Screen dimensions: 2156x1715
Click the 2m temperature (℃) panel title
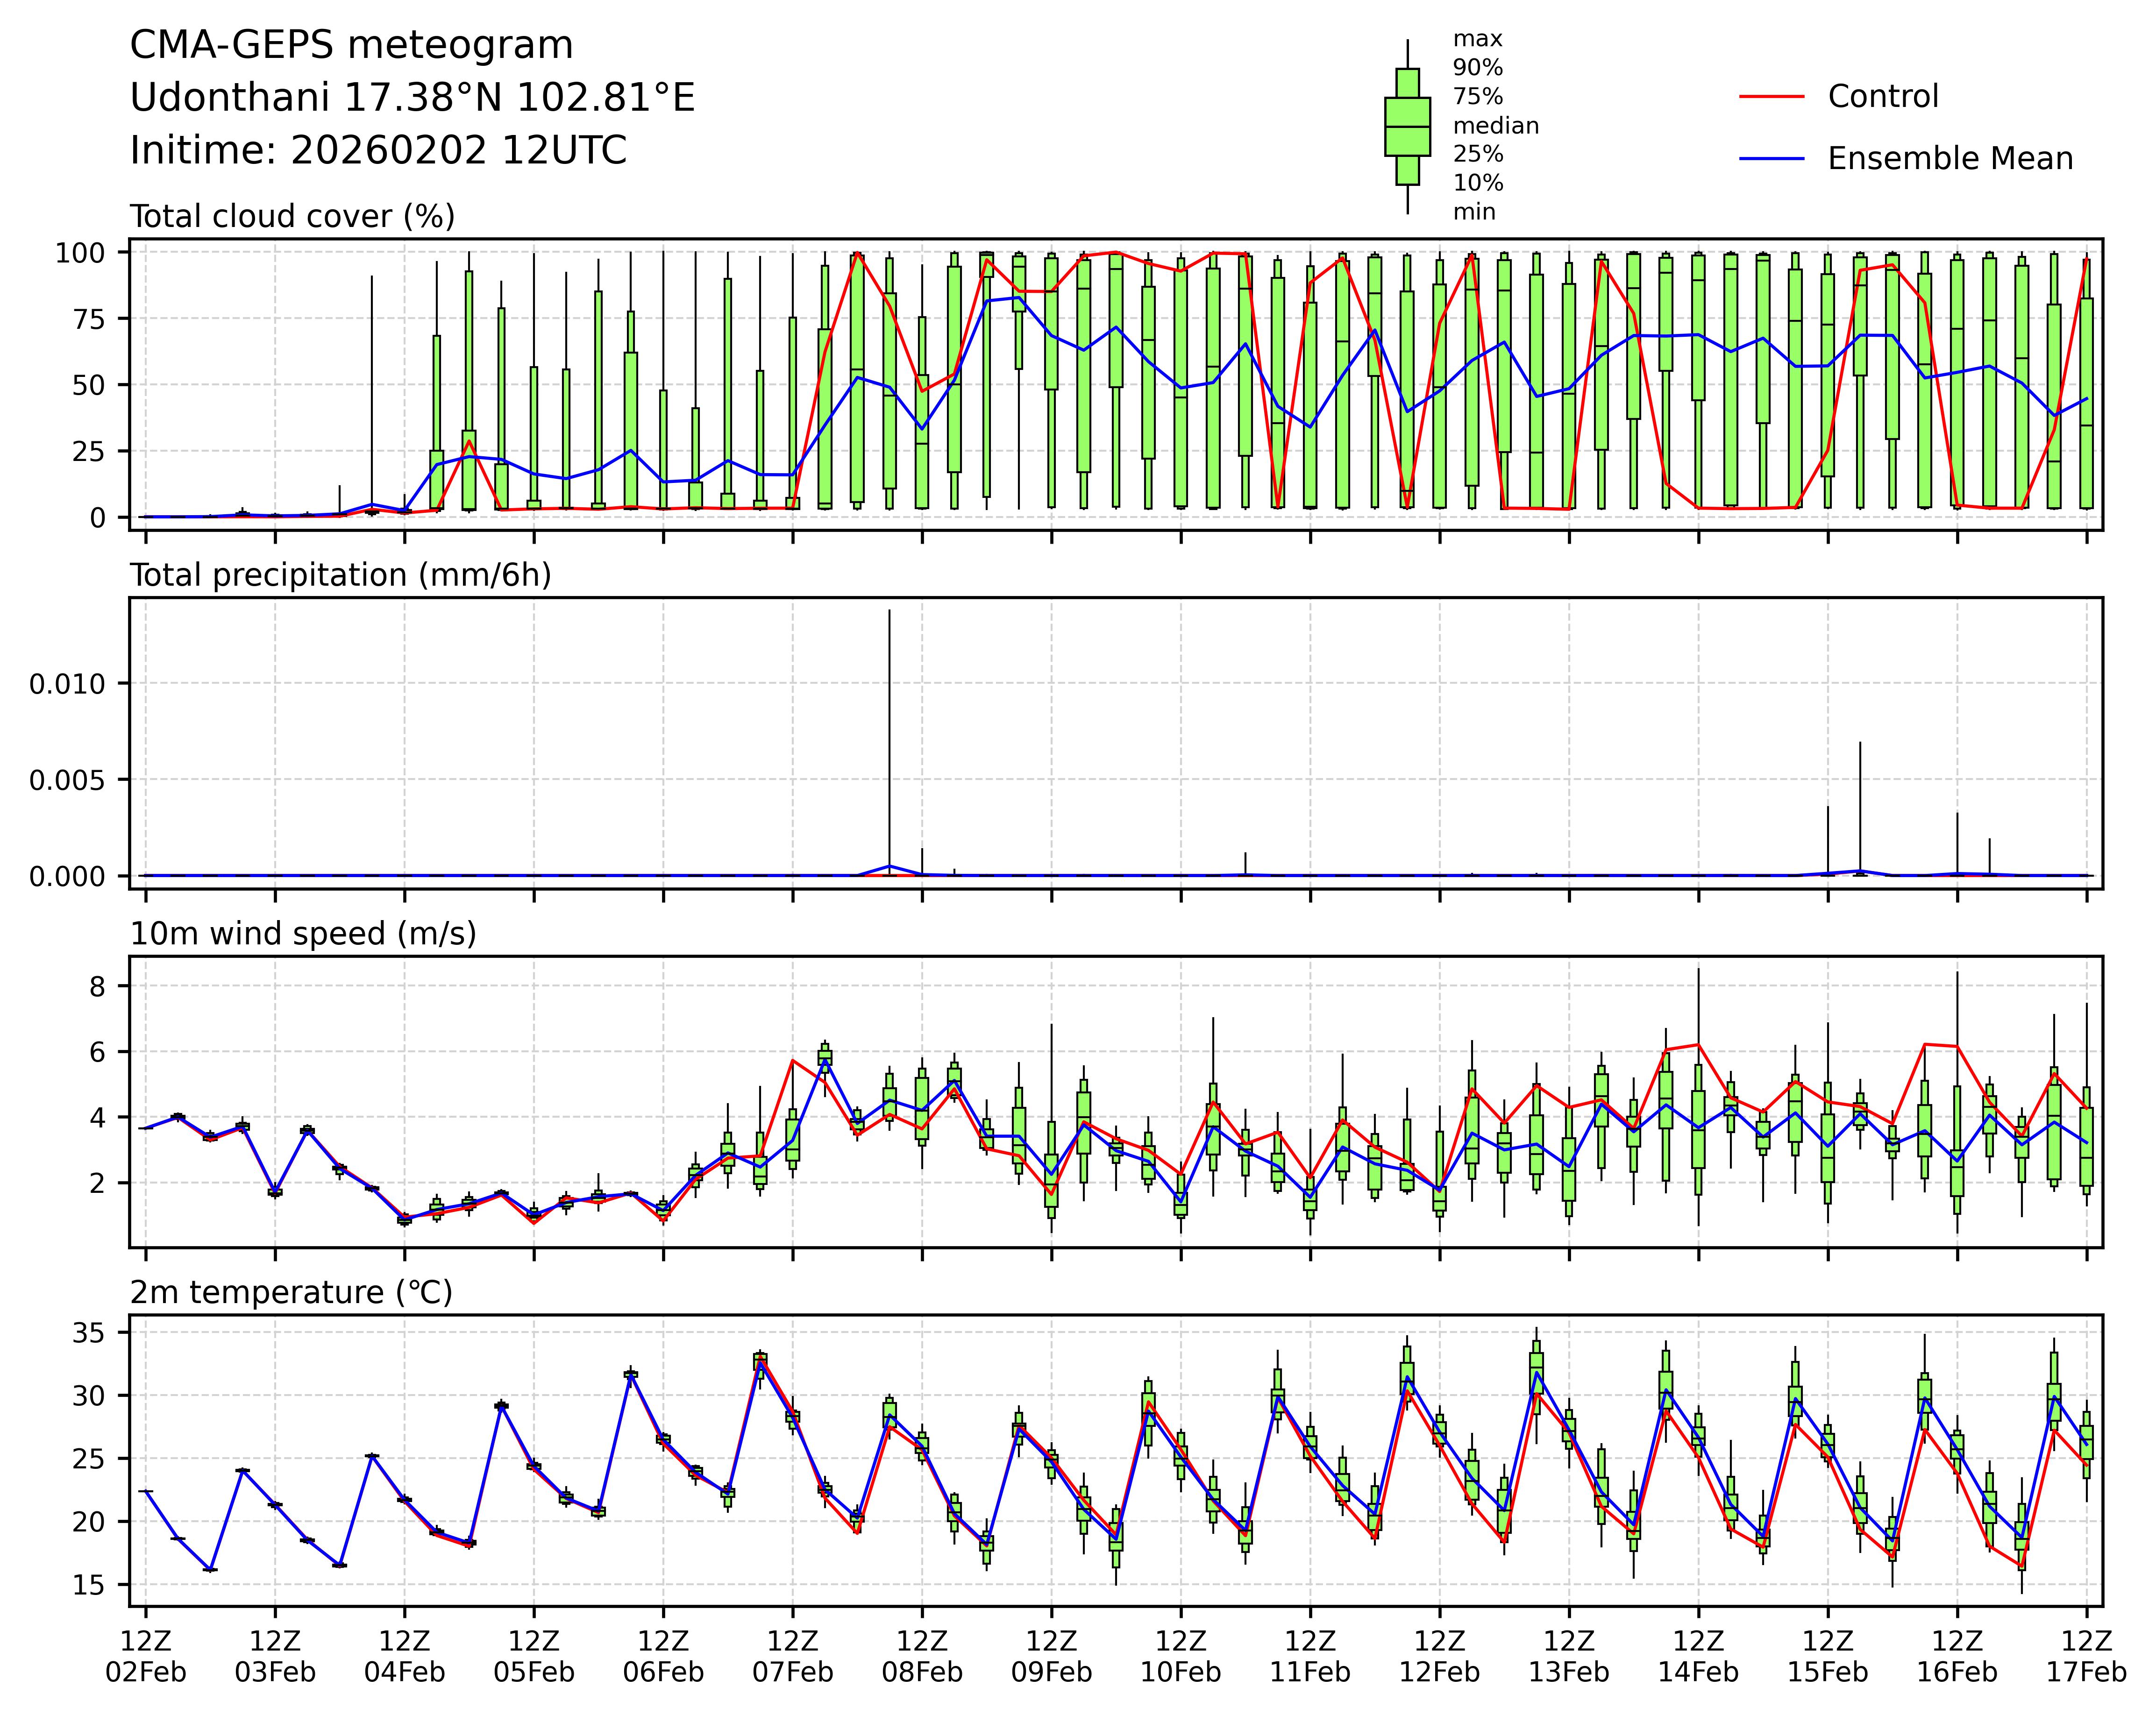291,1293
